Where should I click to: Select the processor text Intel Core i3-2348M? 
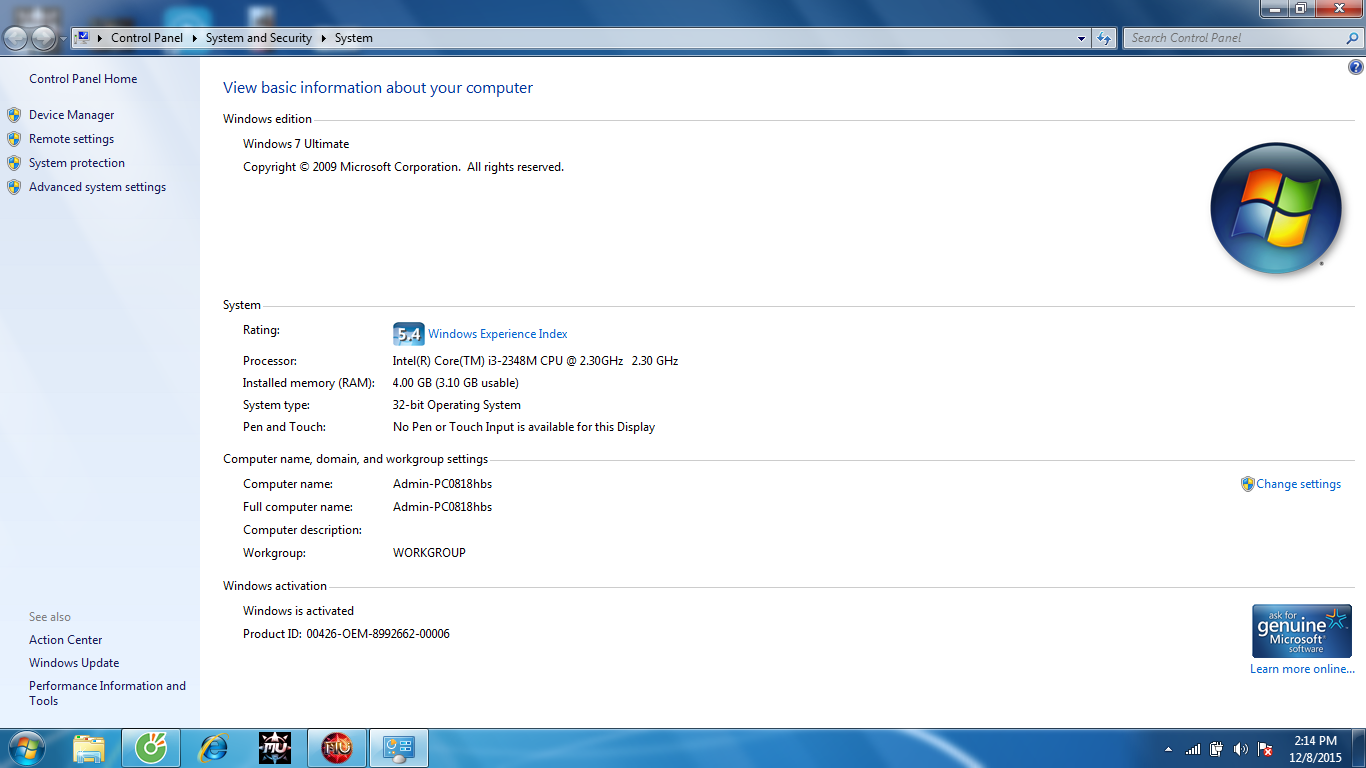point(535,361)
